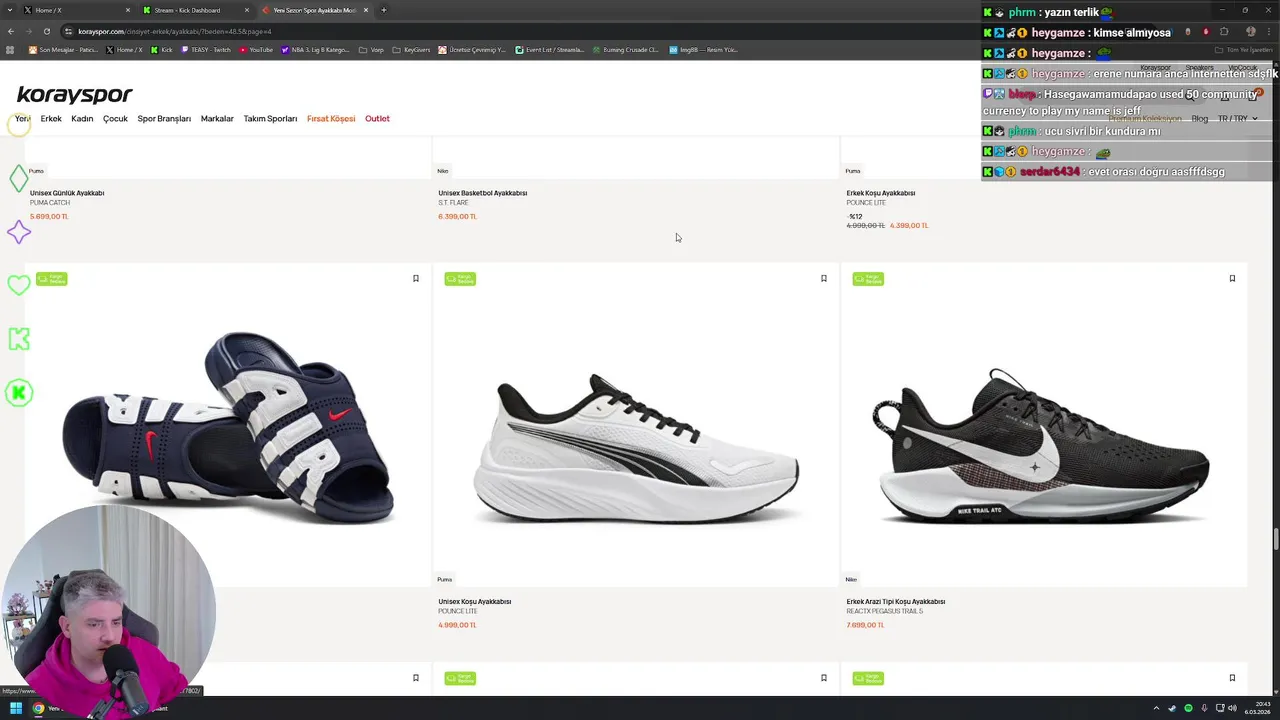Click the Windows Start button
Screen dimensions: 1280x720
coord(16,708)
